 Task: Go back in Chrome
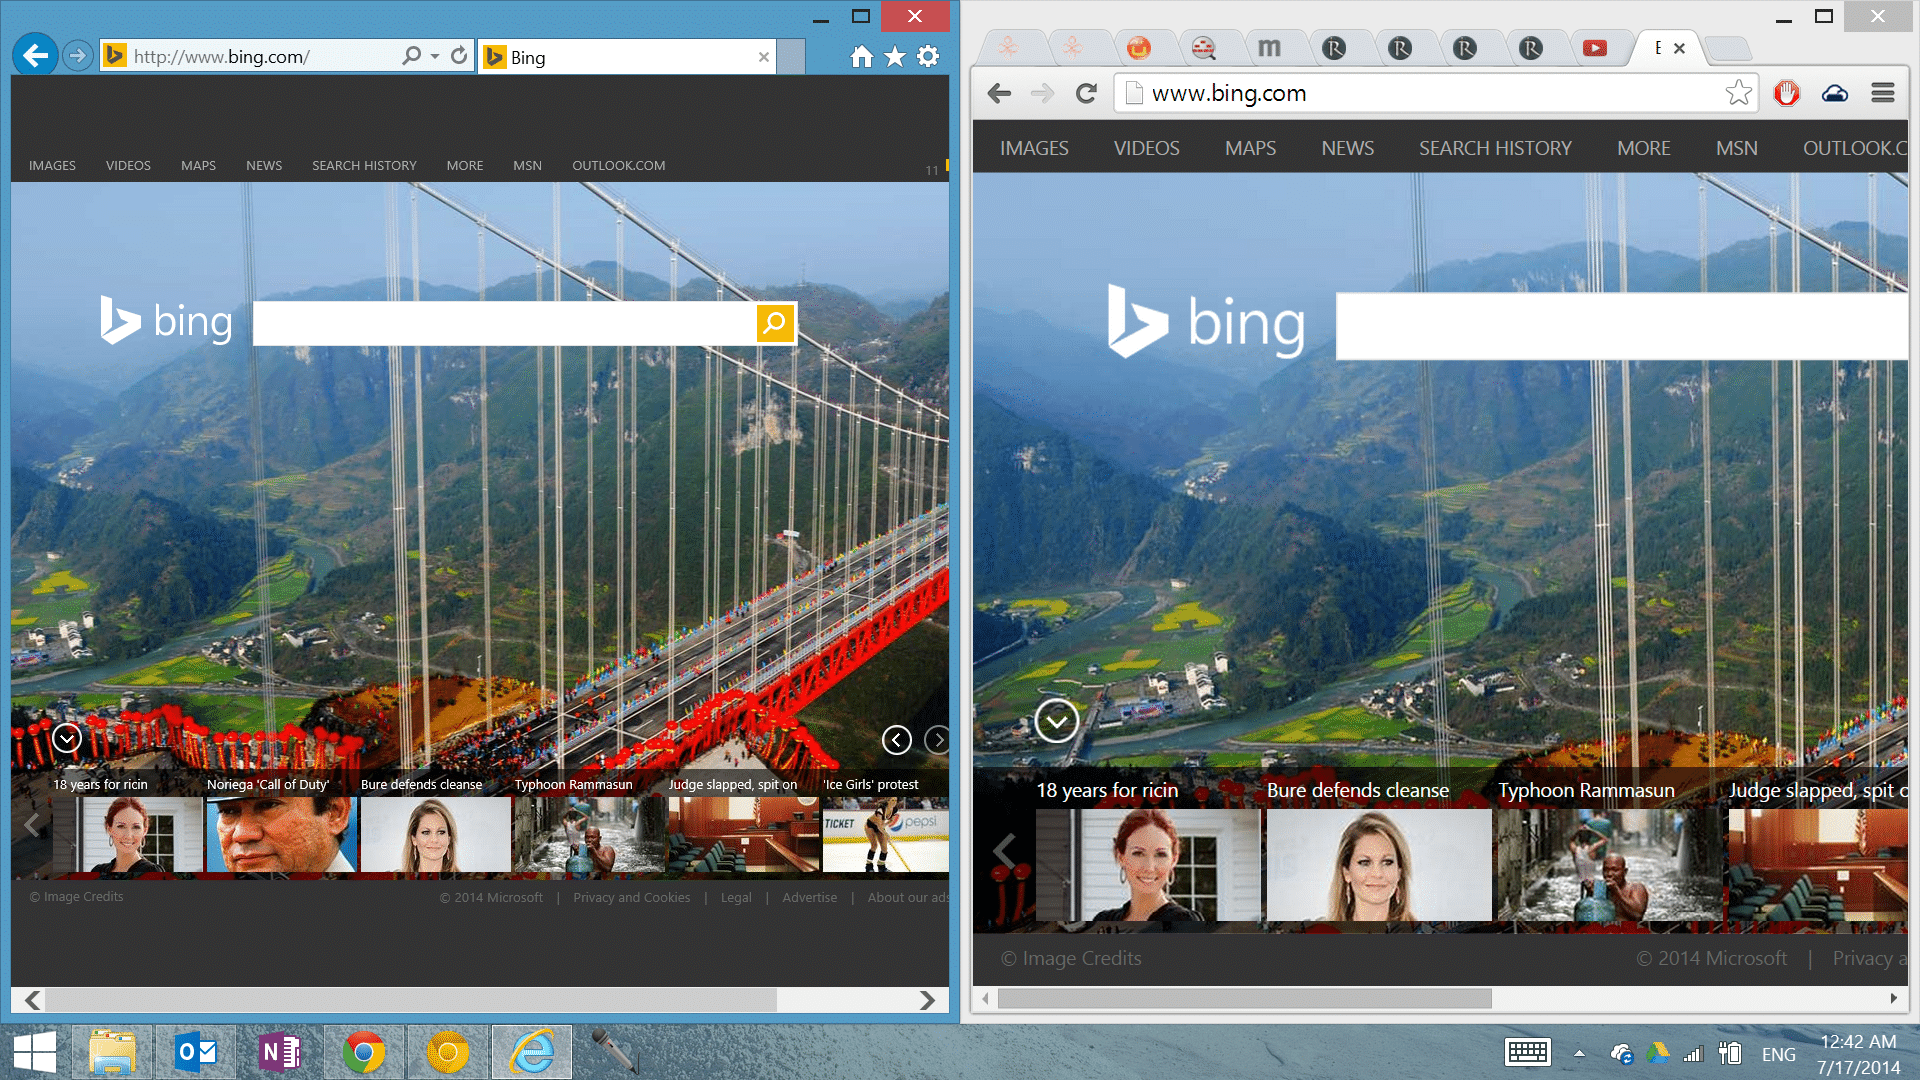click(999, 93)
